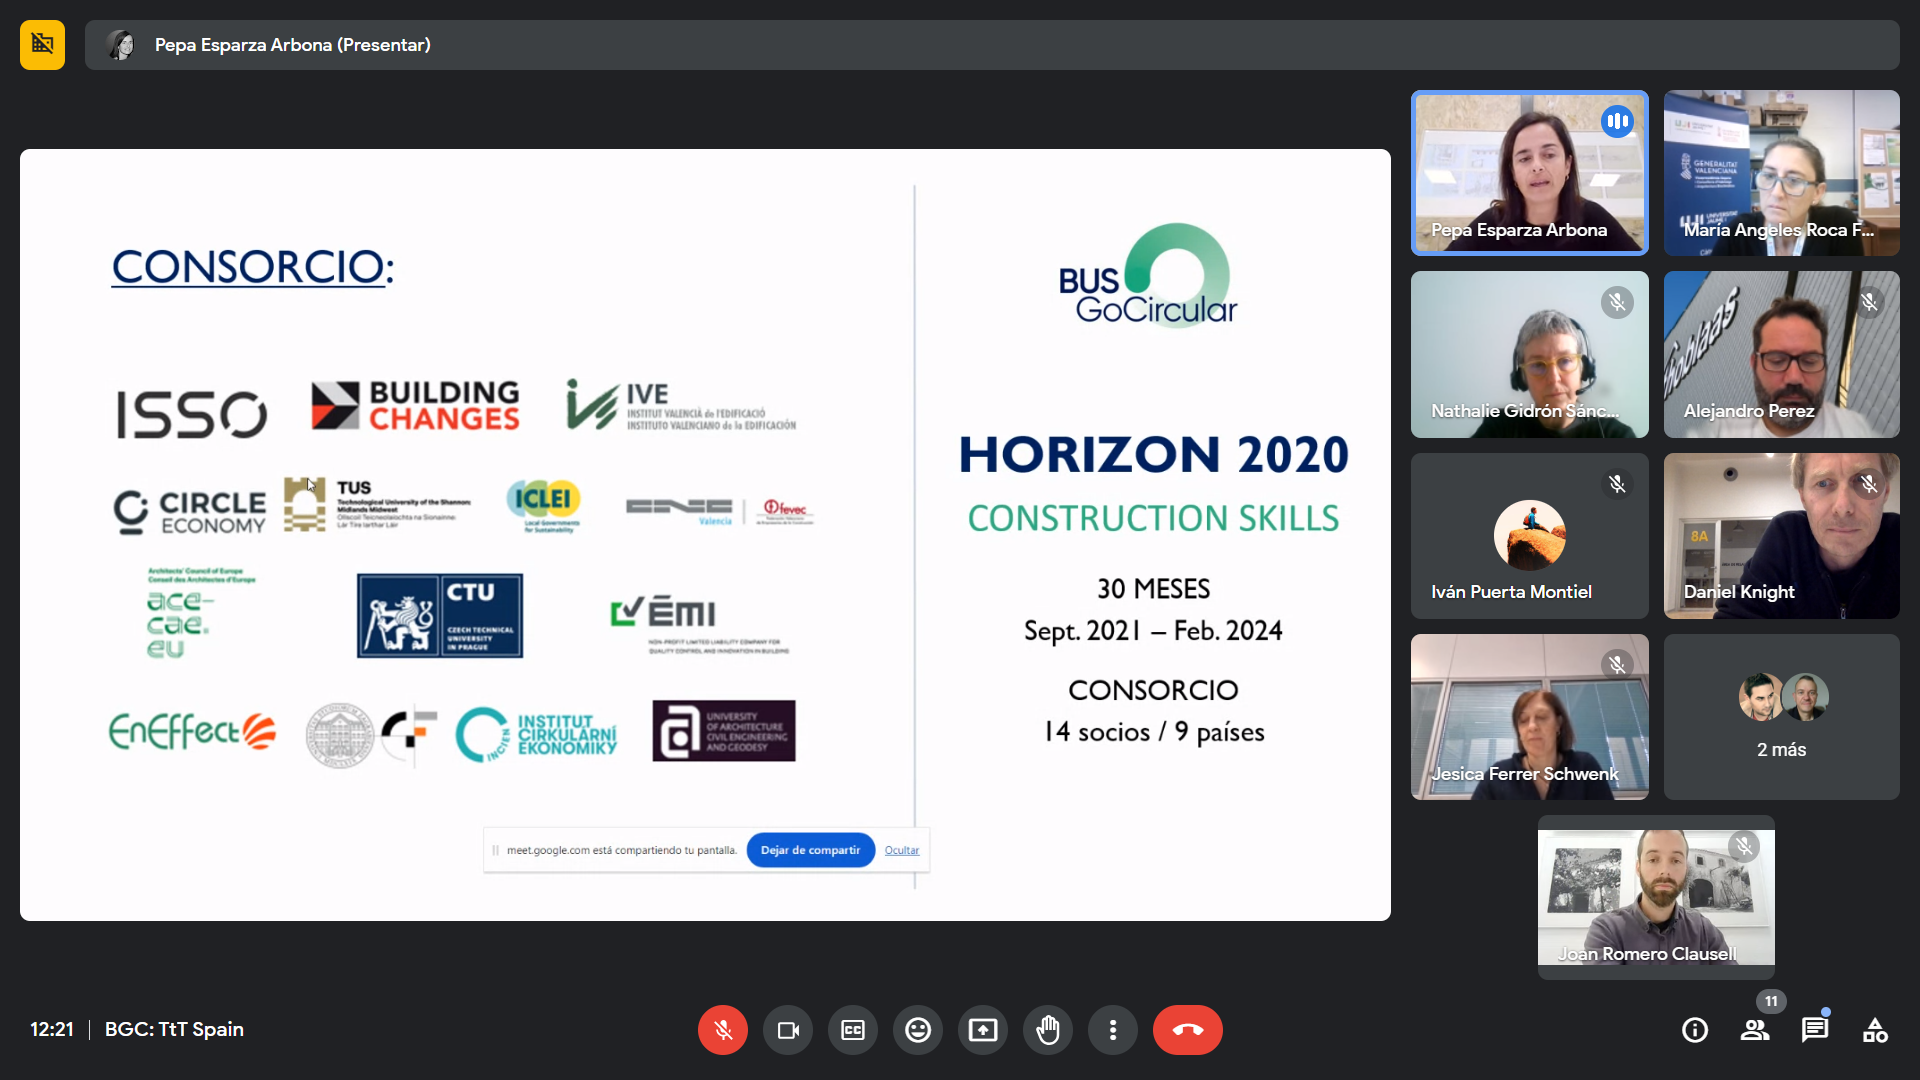Click the 'Ocultar' link
The width and height of the screenshot is (1920, 1080).
tap(902, 850)
